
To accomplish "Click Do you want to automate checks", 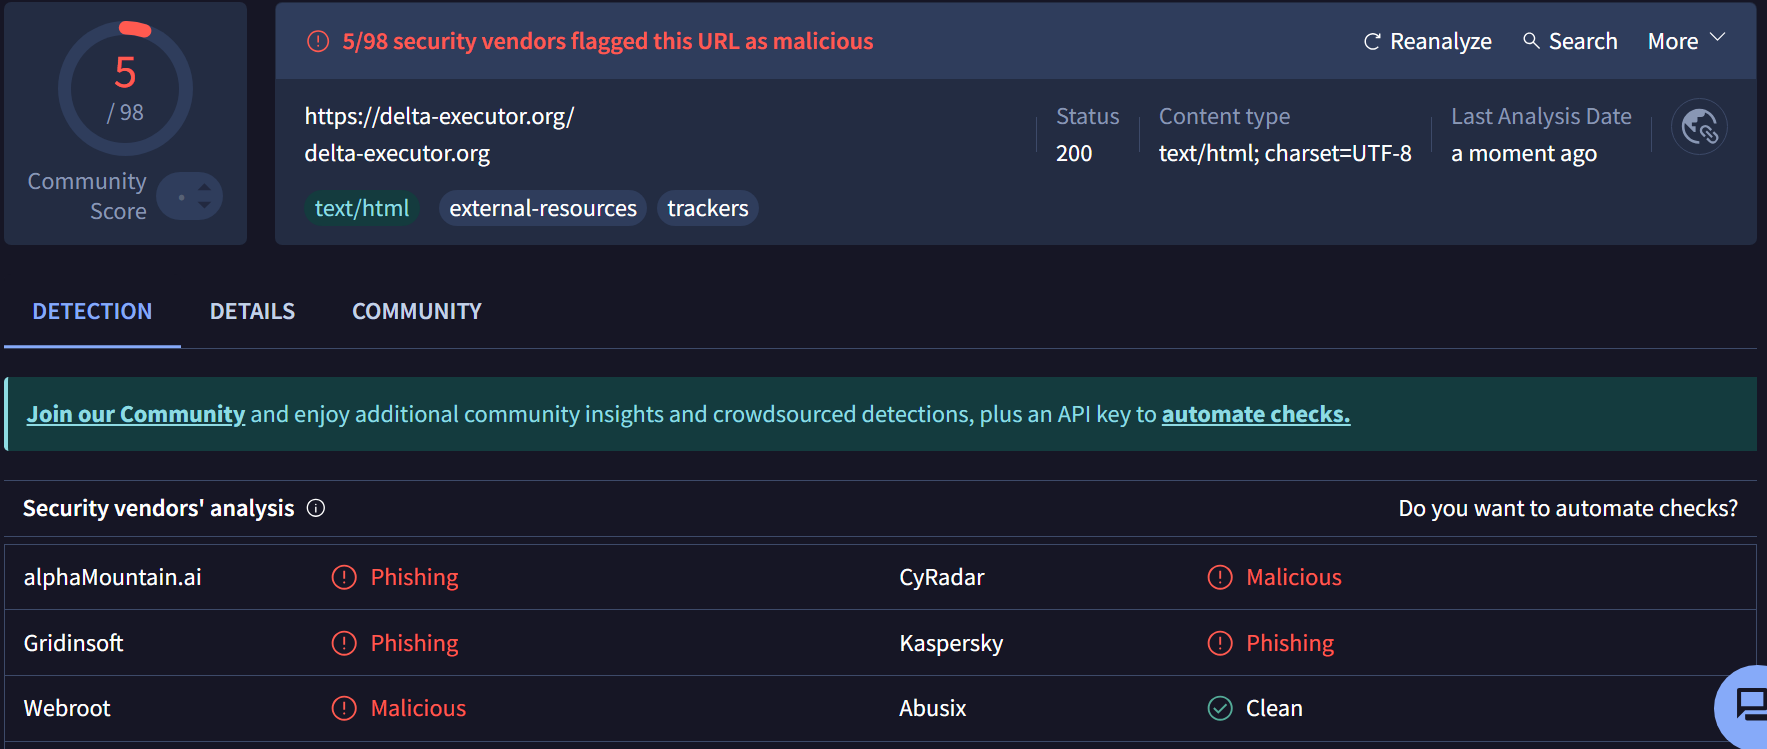I will (1567, 508).
